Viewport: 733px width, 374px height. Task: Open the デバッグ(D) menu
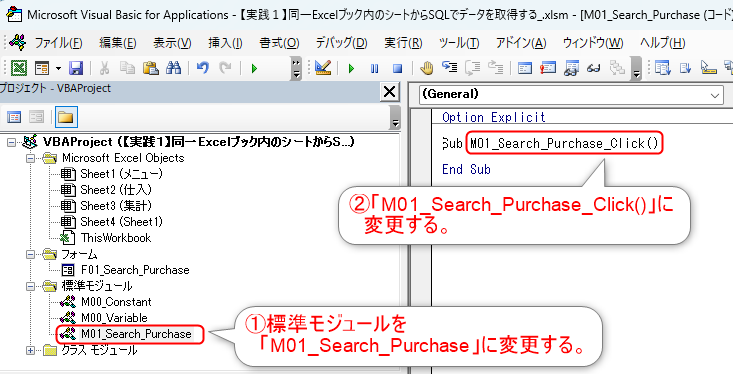point(341,43)
